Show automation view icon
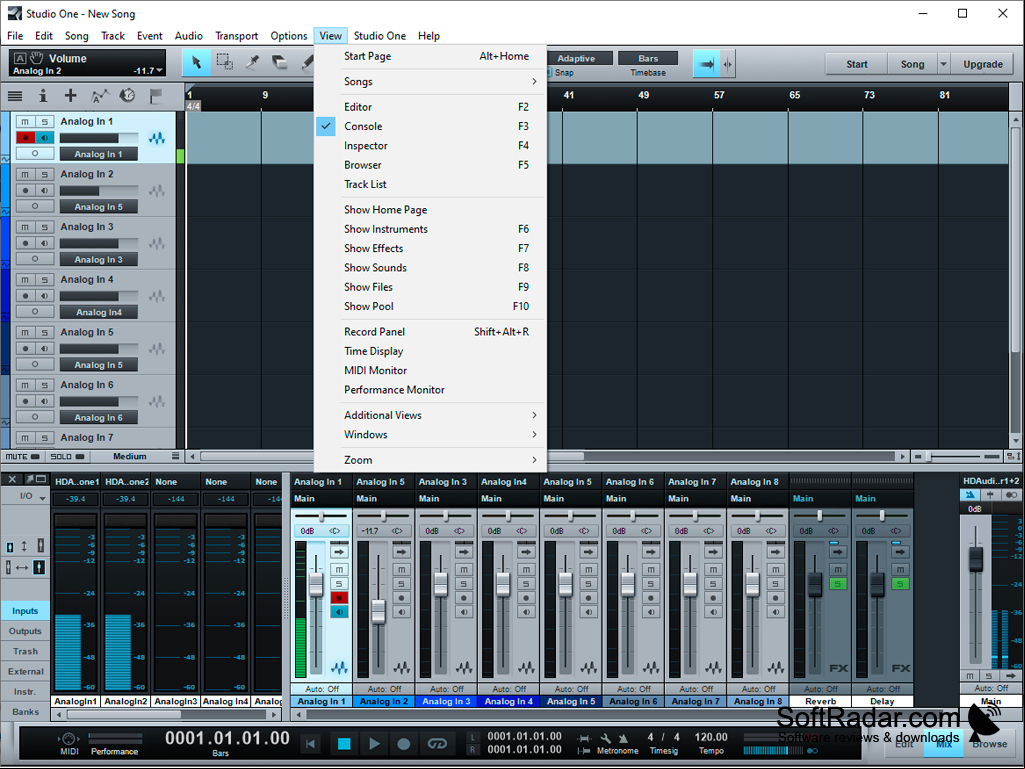 99,96
